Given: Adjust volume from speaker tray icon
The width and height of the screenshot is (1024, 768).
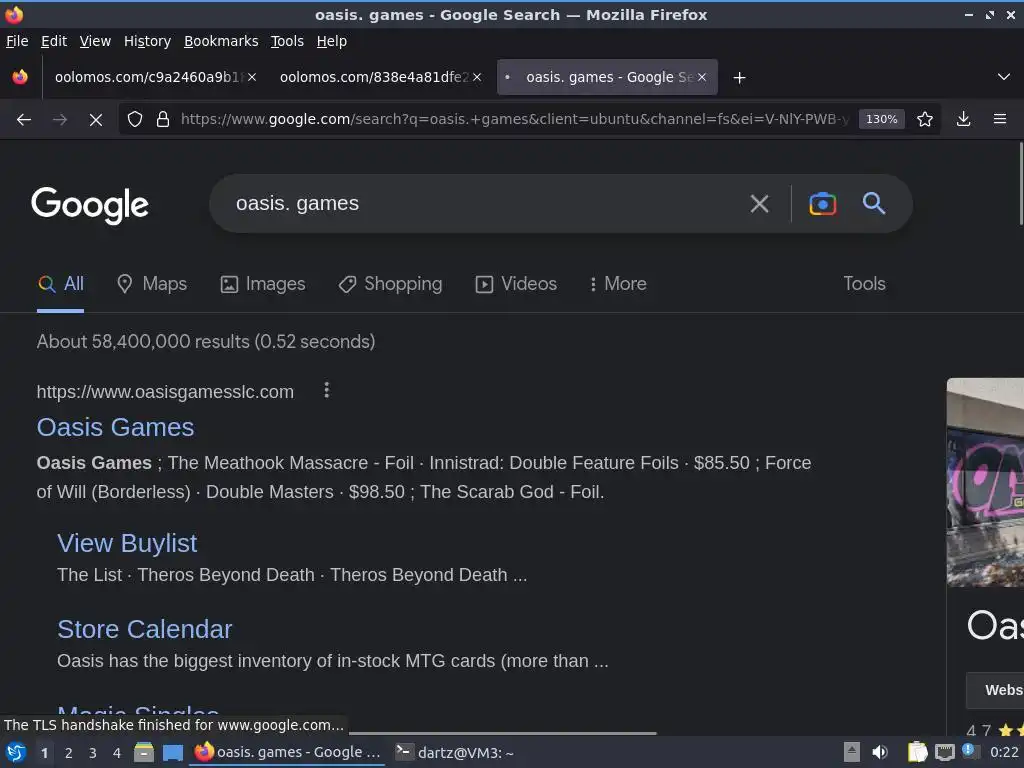Looking at the screenshot, I should point(880,752).
